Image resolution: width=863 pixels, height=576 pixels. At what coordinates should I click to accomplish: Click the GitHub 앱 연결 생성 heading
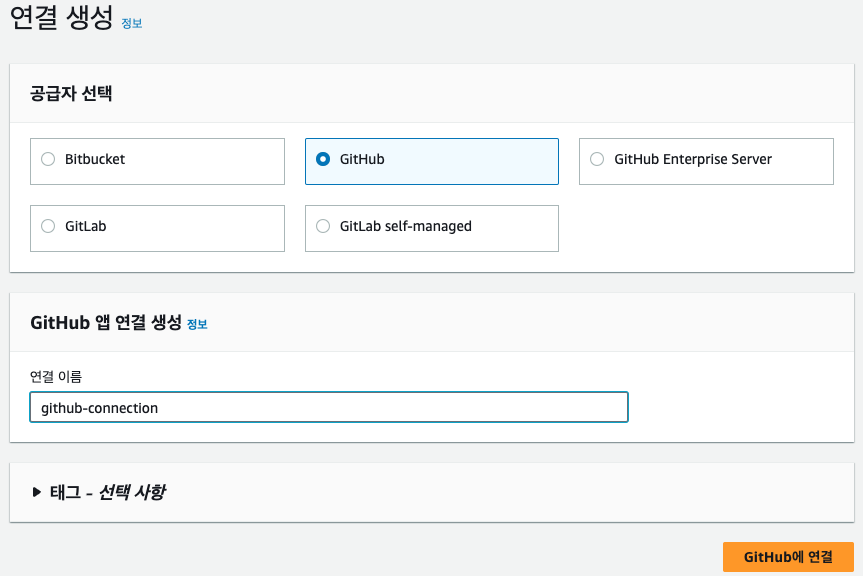(106, 322)
